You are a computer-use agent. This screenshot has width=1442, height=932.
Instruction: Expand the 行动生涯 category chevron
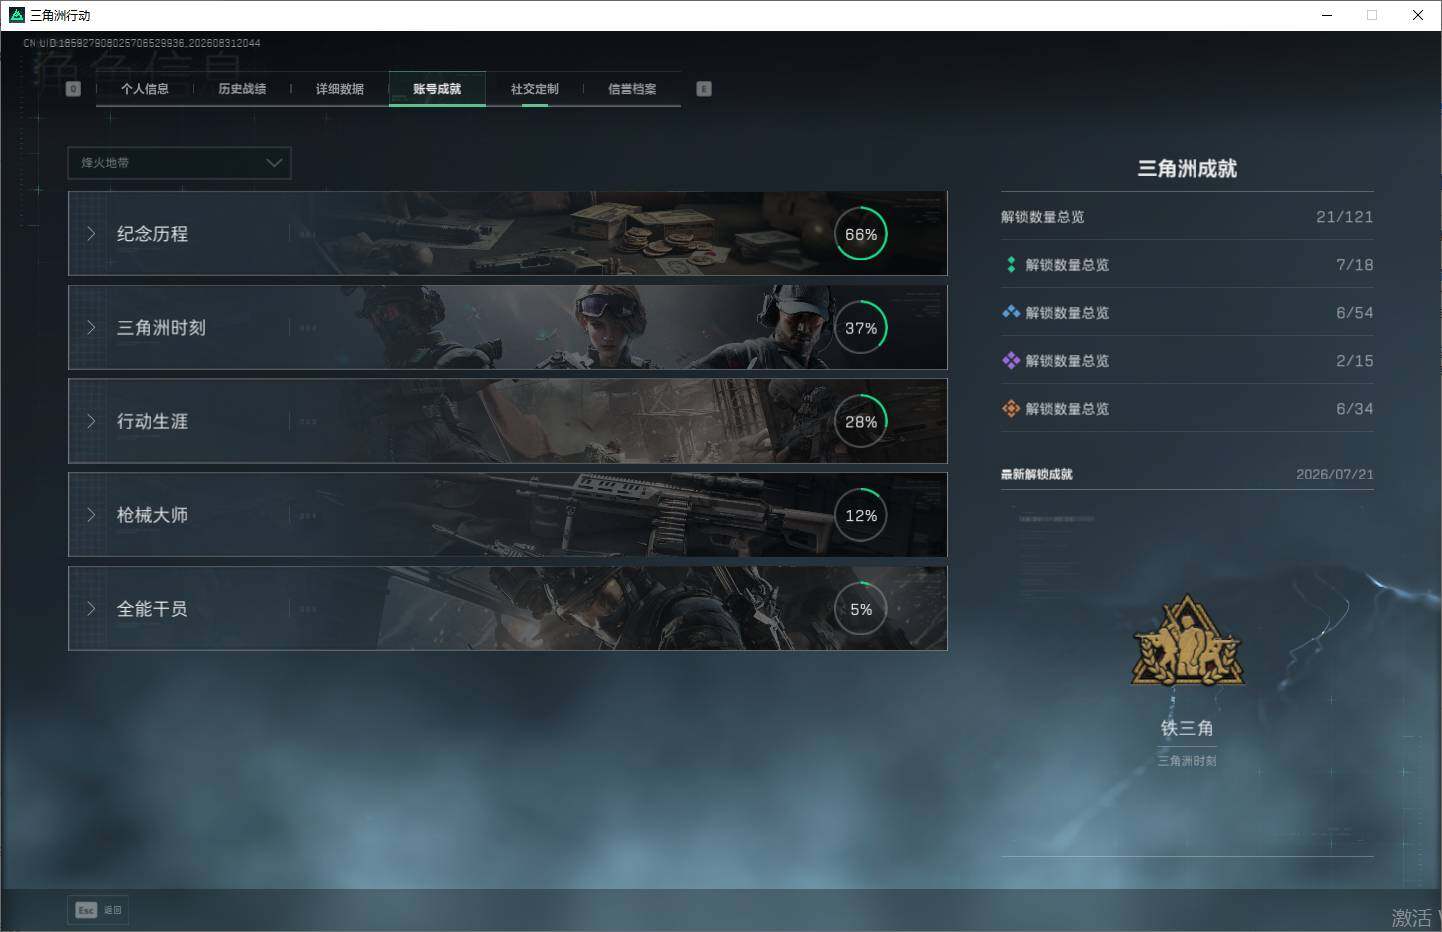(x=91, y=422)
